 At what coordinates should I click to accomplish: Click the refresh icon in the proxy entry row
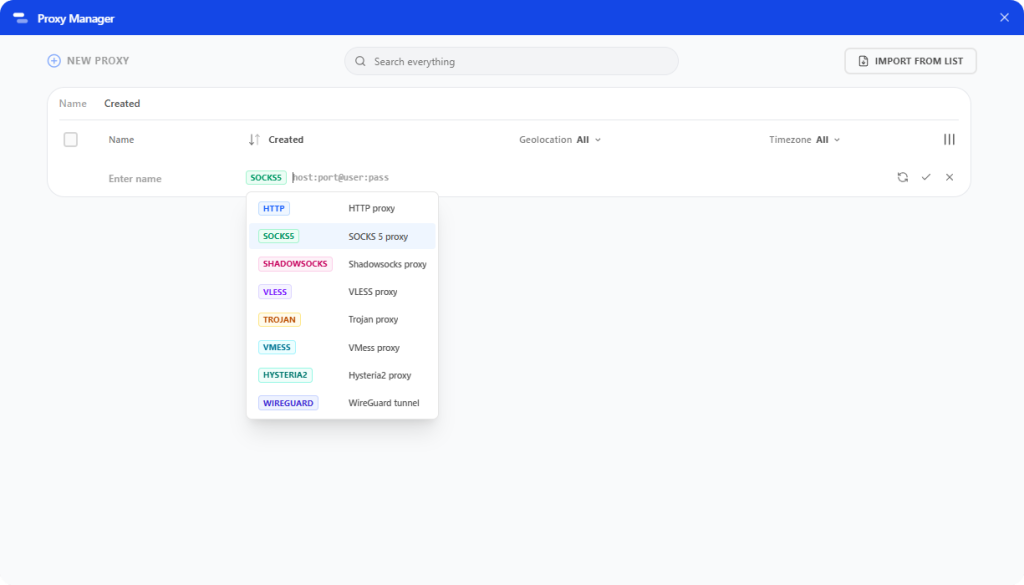[x=903, y=177]
